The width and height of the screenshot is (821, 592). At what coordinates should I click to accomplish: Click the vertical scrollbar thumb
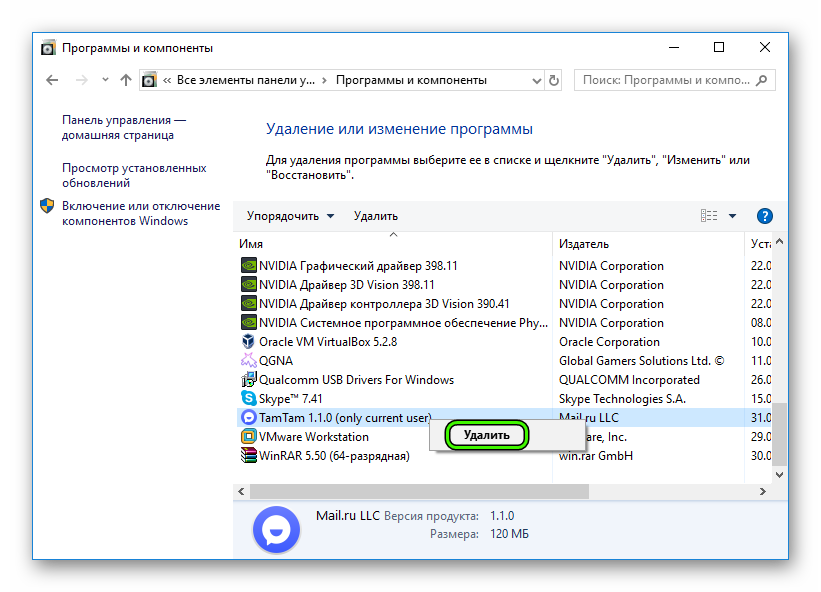point(780,434)
